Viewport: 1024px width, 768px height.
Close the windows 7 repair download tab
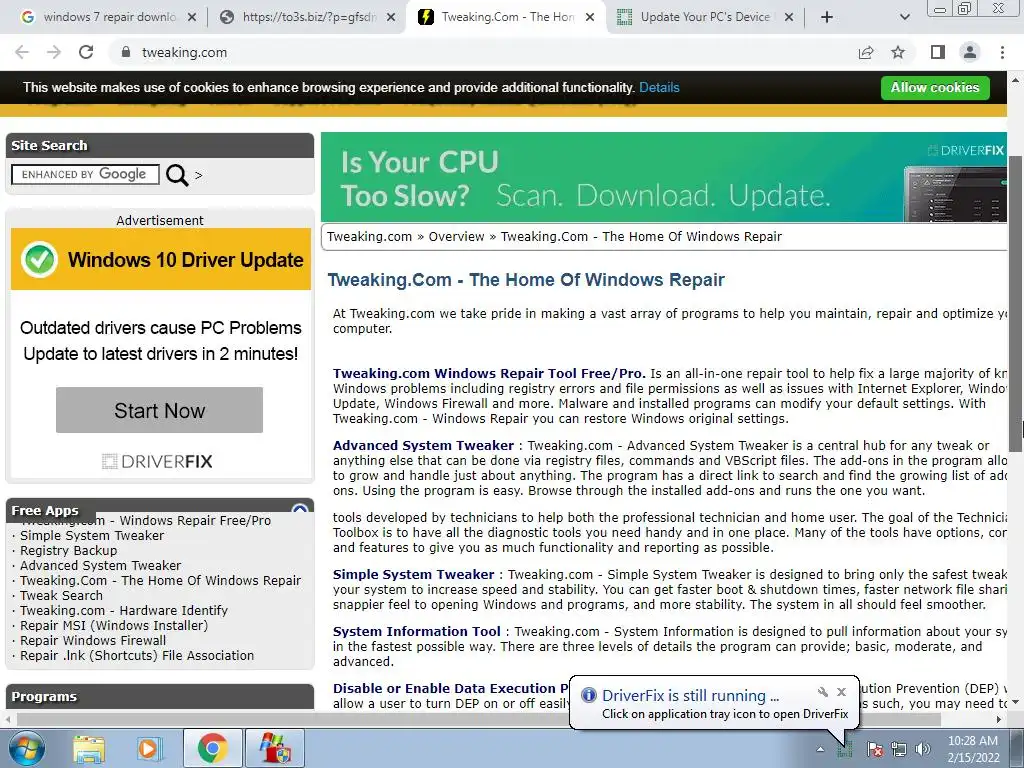(x=192, y=17)
